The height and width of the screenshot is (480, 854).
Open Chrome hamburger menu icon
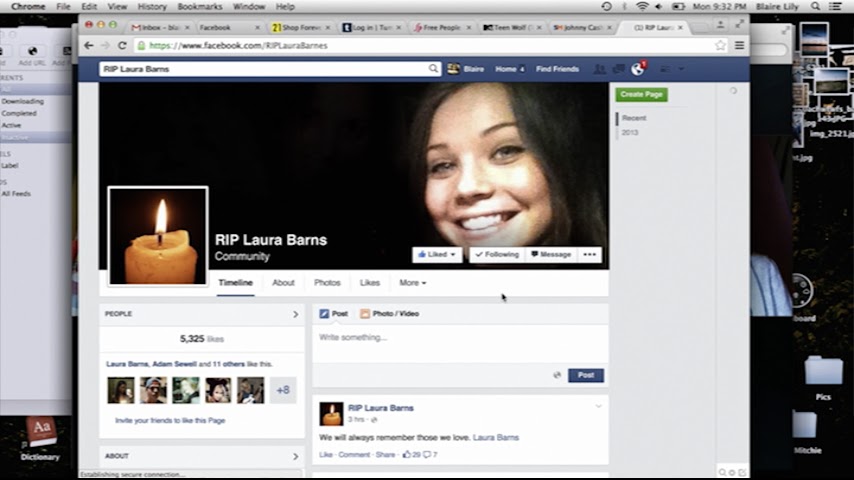pos(739,45)
